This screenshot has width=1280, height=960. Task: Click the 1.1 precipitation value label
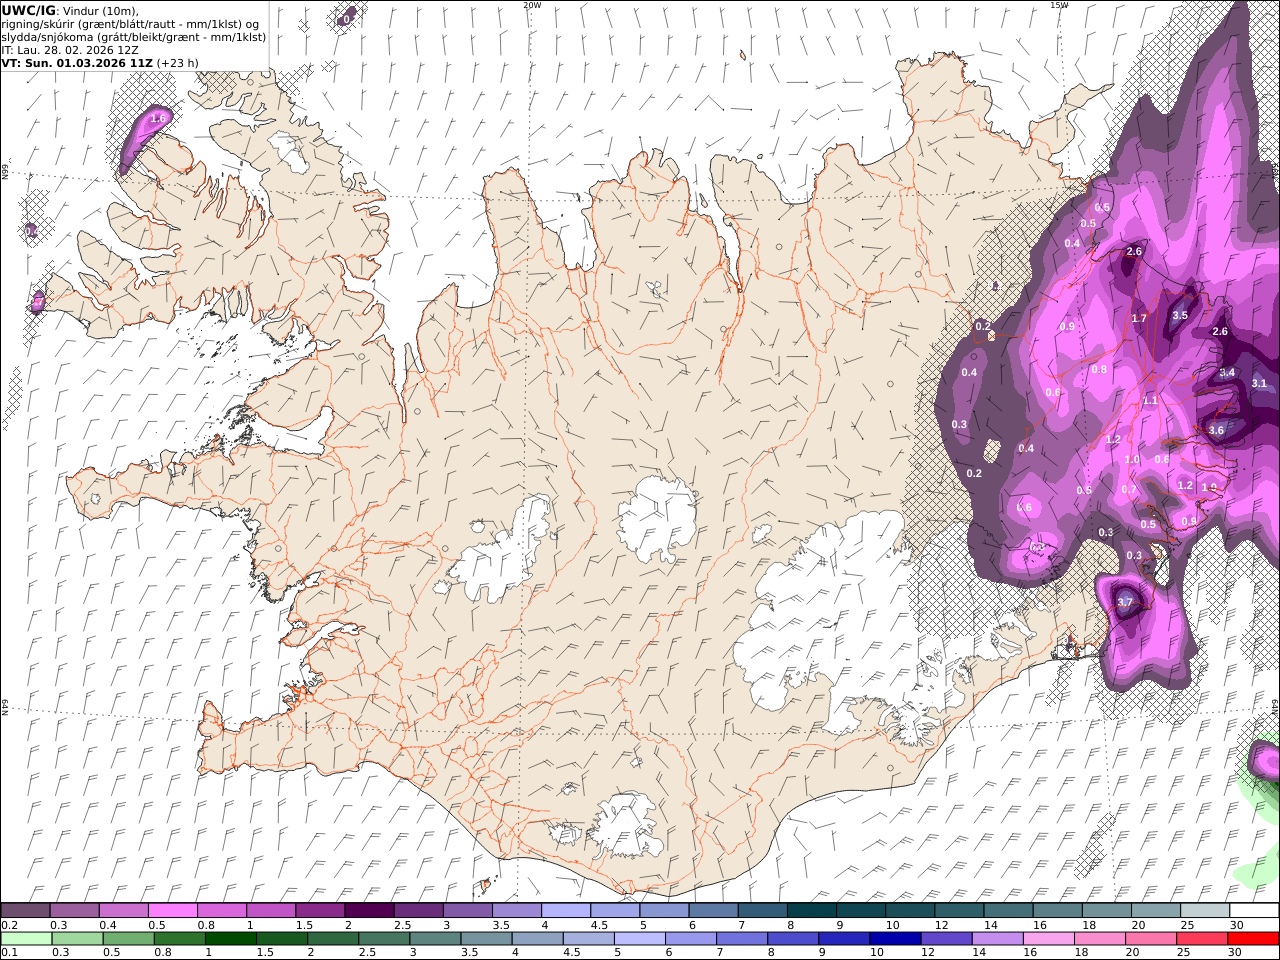(1150, 400)
